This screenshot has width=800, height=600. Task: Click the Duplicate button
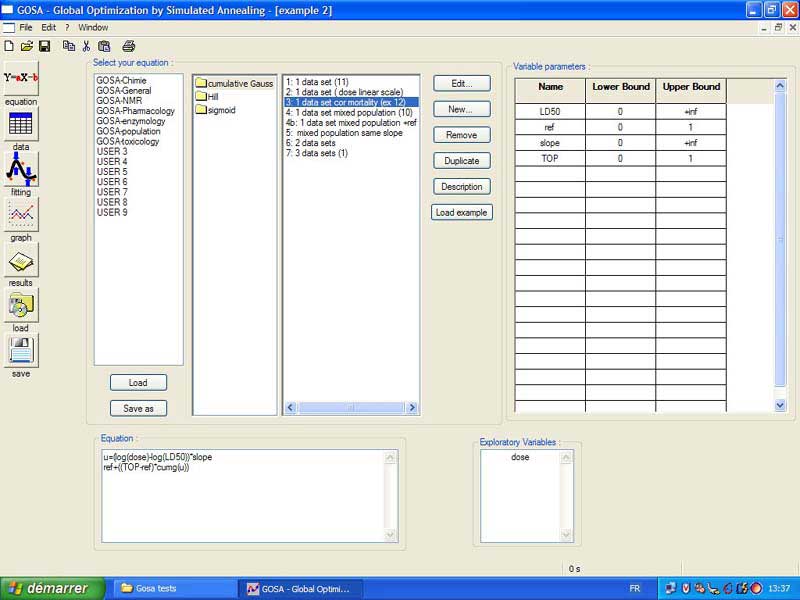point(462,161)
